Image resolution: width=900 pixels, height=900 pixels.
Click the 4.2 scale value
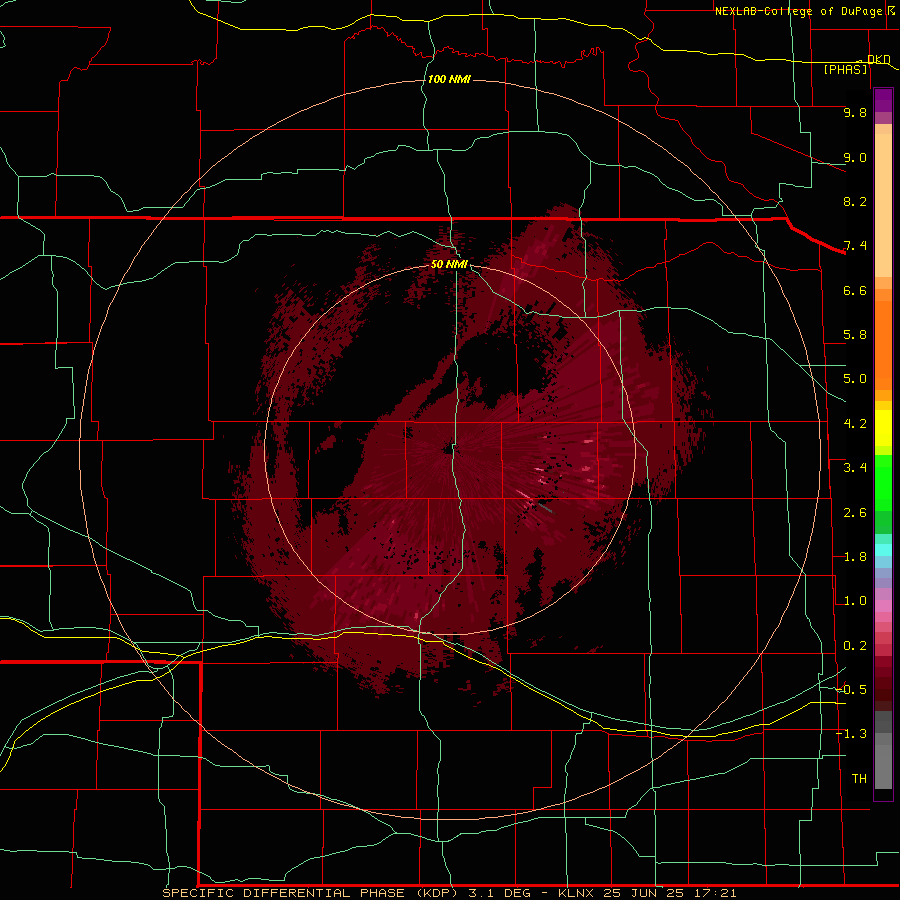pyautogui.click(x=855, y=424)
